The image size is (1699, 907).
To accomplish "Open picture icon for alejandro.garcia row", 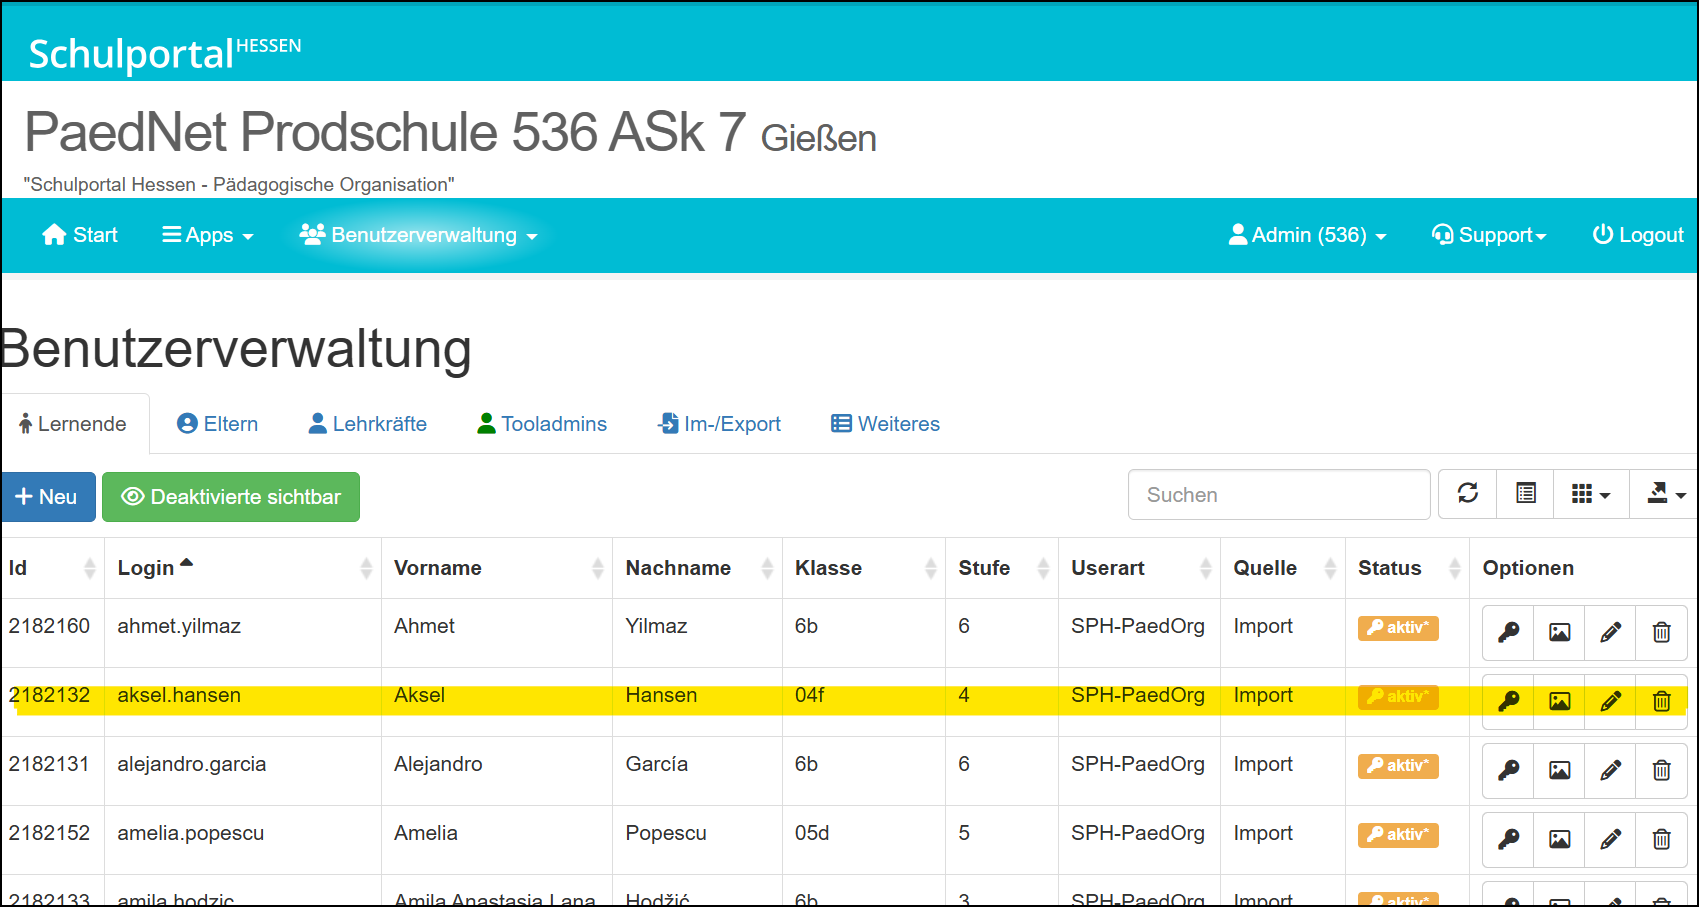I will click(x=1559, y=770).
